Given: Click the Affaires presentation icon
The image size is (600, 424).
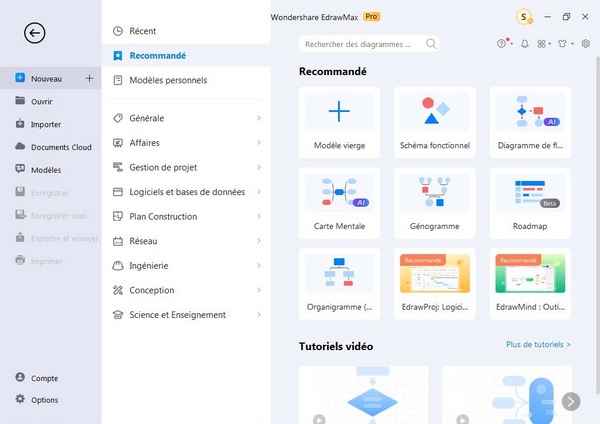Looking at the screenshot, I should tap(118, 142).
